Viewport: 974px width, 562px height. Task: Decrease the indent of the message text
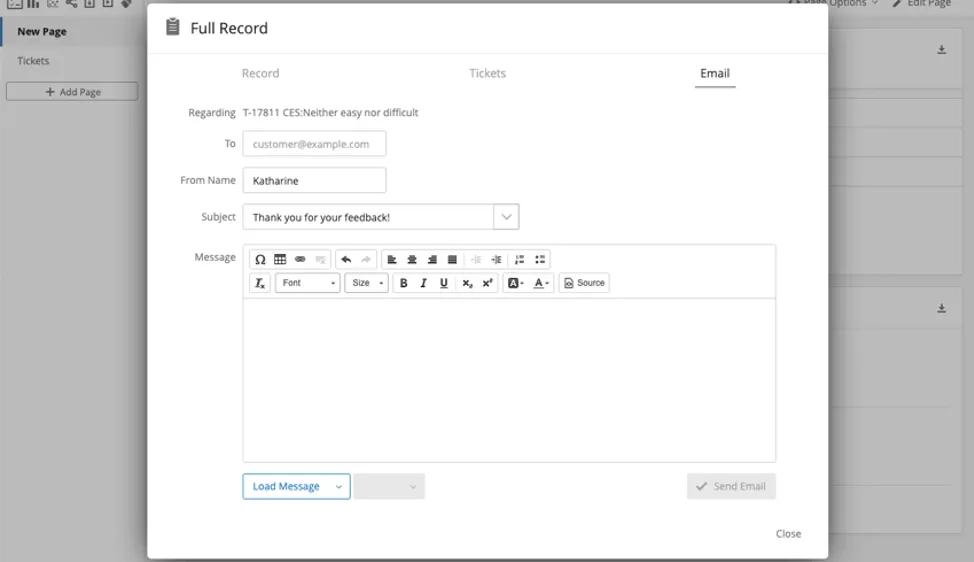point(476,260)
